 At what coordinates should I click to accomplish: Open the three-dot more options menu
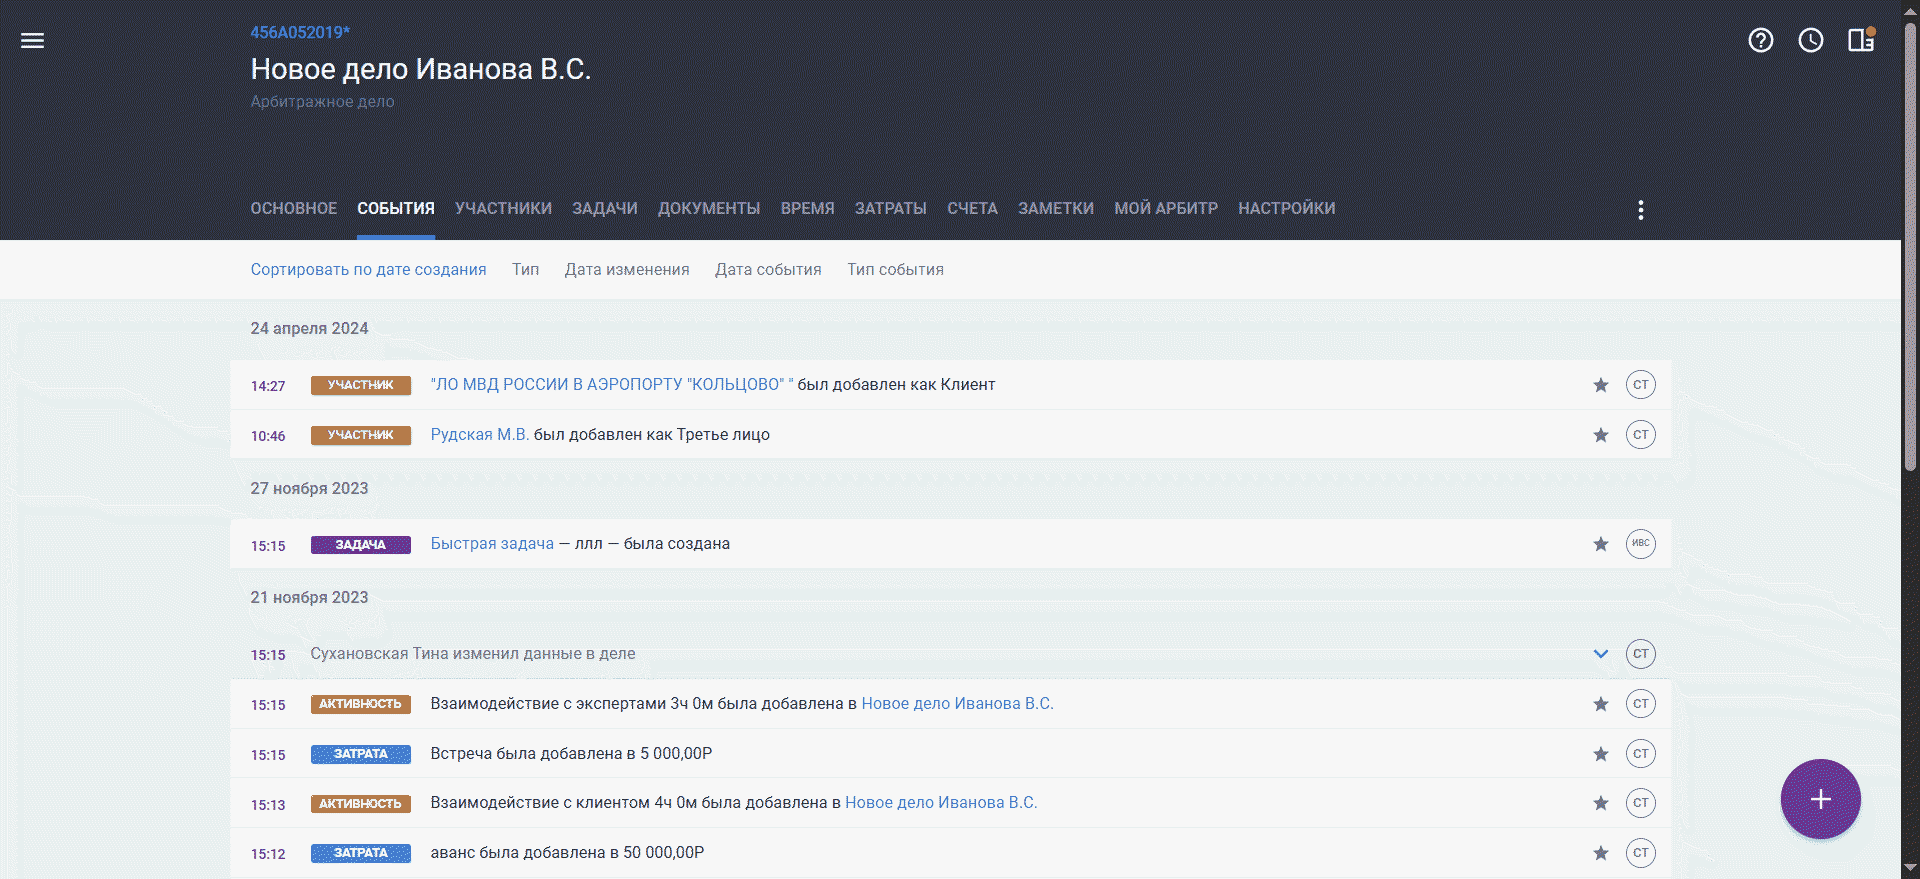1640,209
